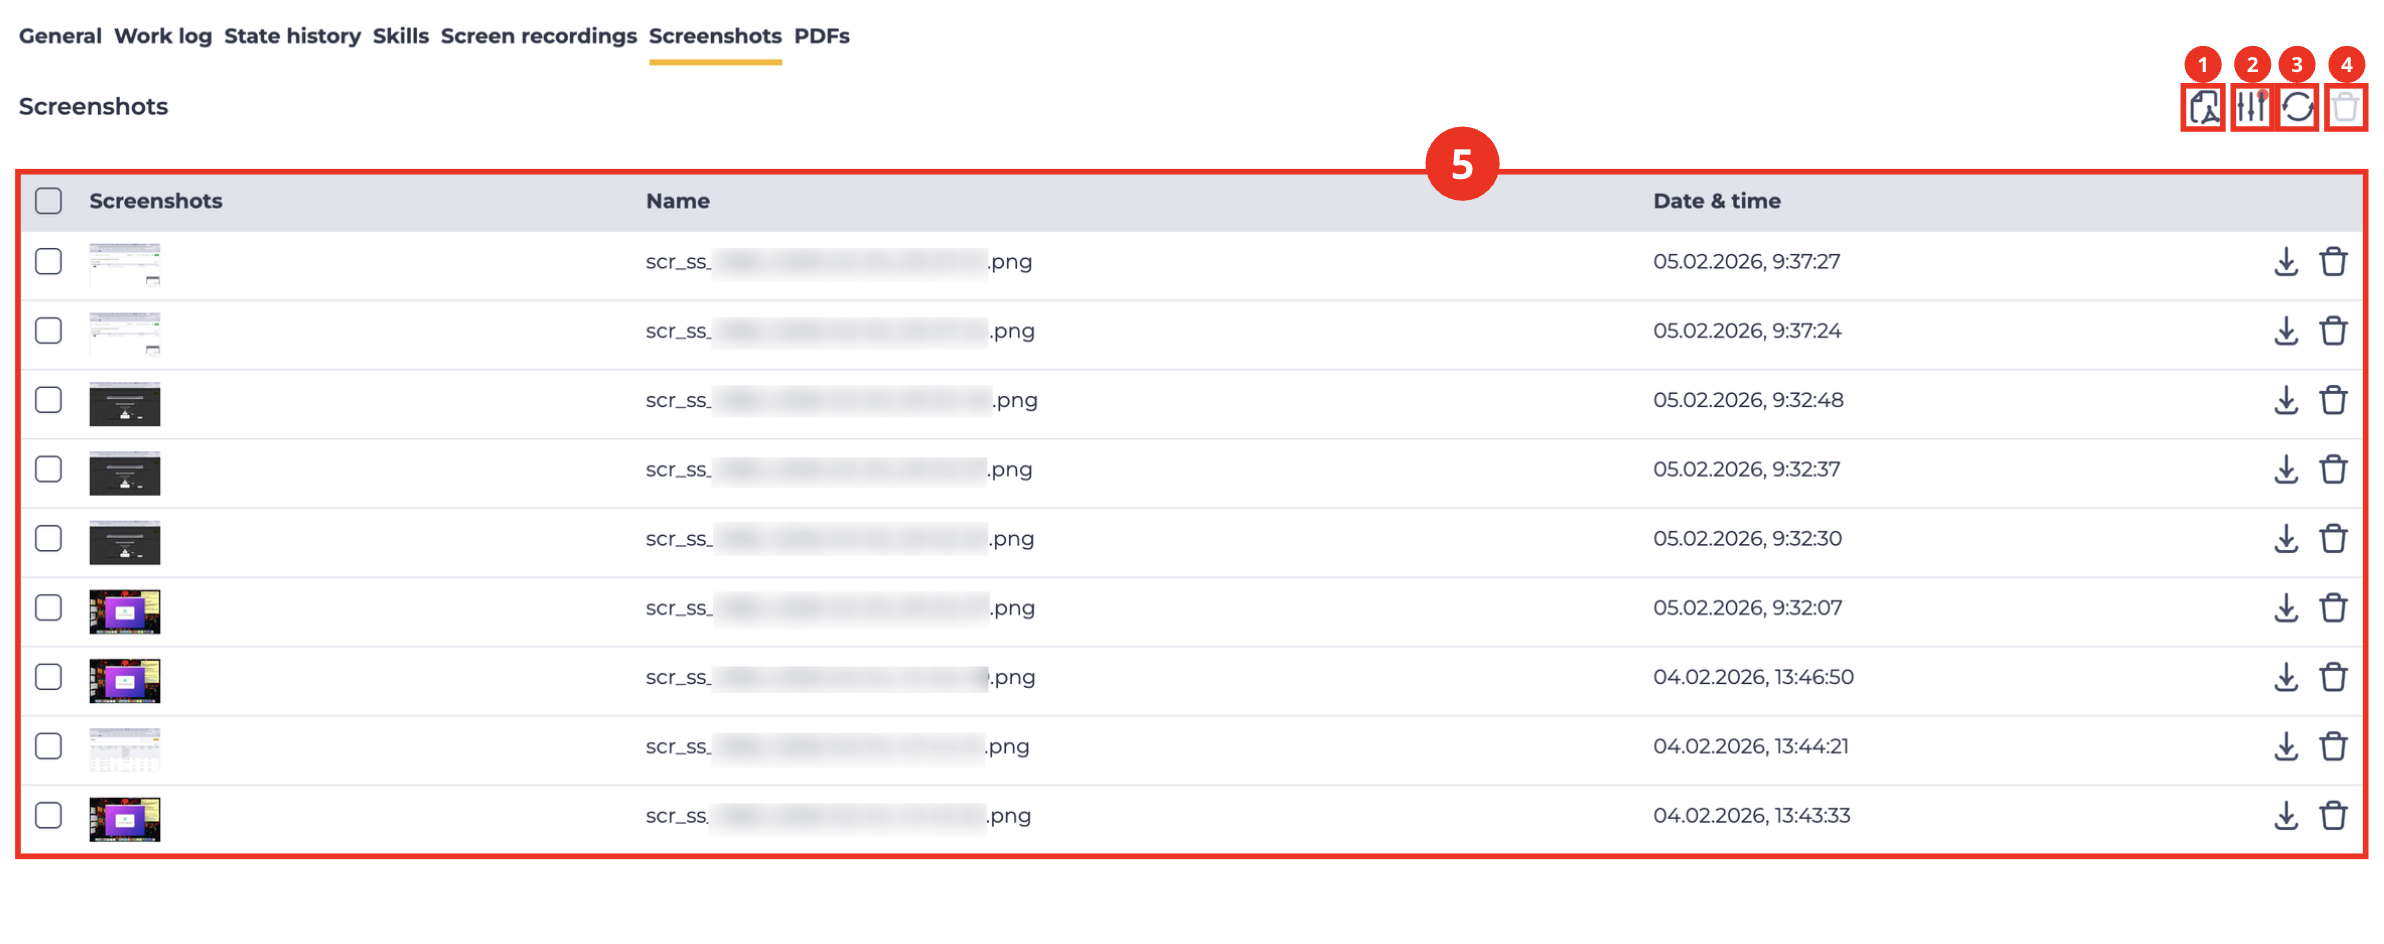Click the Date & time column header
Viewport: 2384px width, 944px height.
pos(1717,201)
